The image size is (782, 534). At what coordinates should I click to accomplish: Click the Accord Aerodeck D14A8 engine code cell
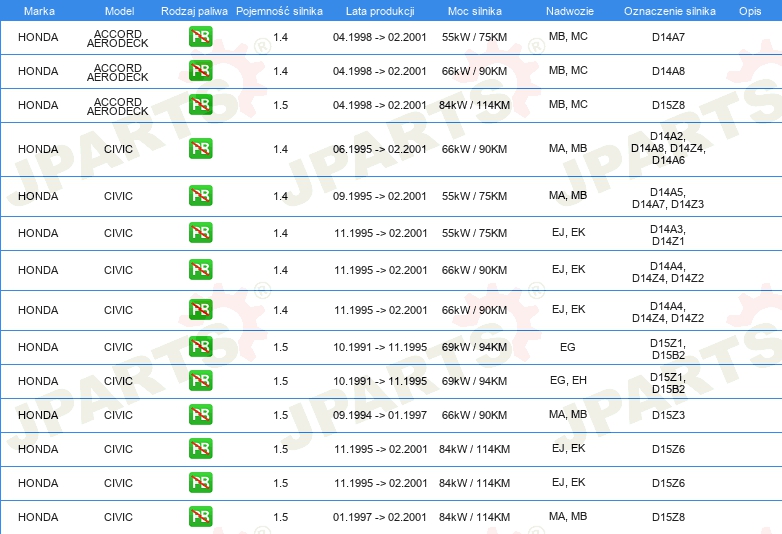click(668, 71)
